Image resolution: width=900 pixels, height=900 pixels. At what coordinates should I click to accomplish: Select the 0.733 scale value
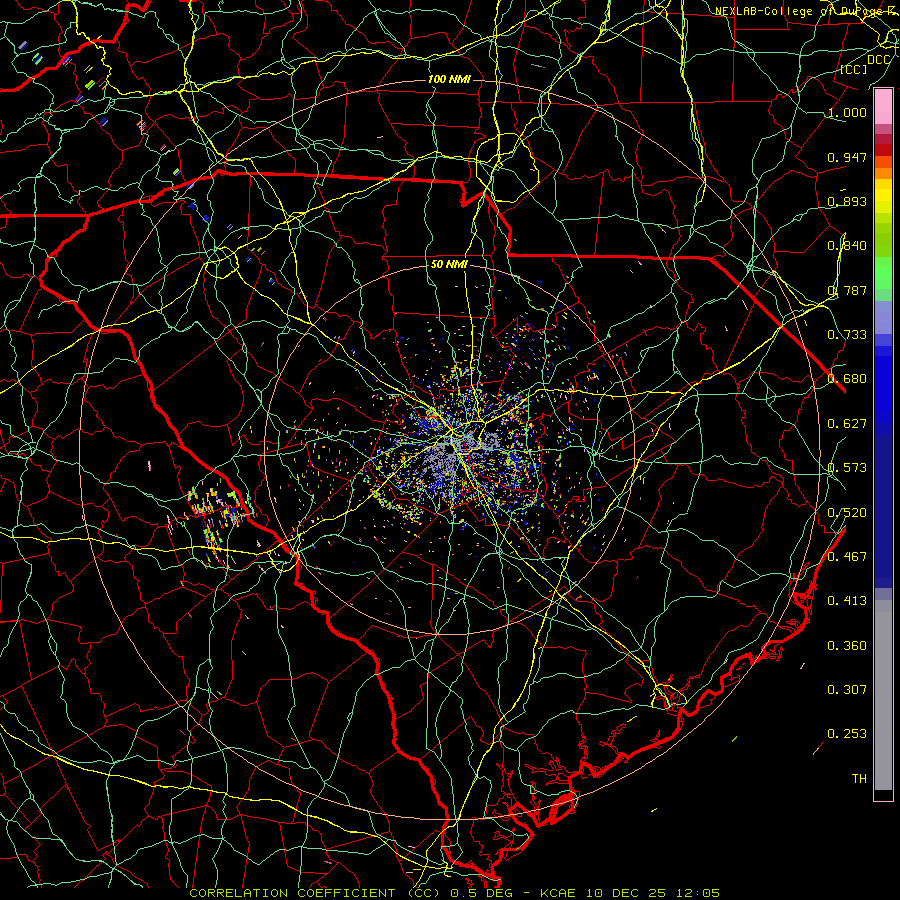[x=847, y=335]
